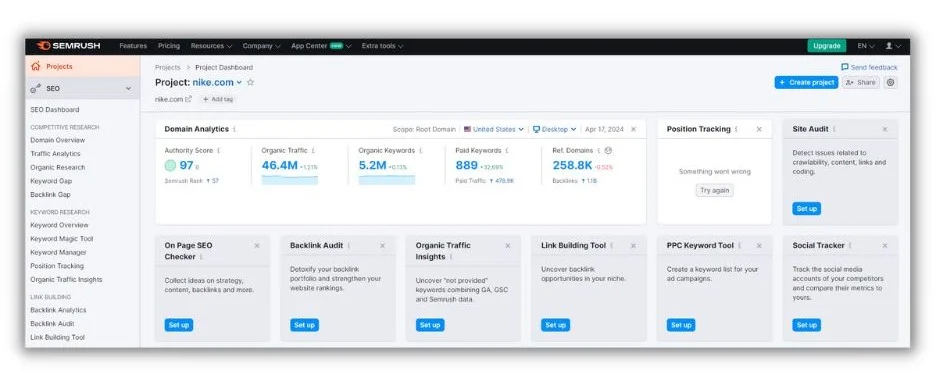The height and width of the screenshot is (391, 936).
Task: Open project settings gear icon
Action: [x=890, y=82]
